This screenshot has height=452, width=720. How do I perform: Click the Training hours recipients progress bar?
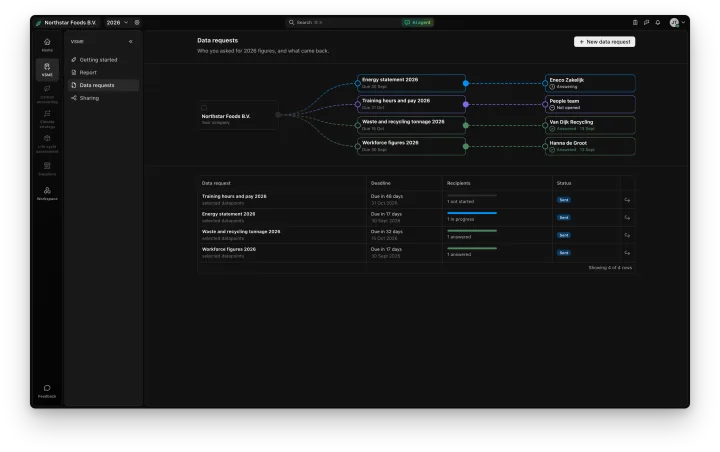tap(472, 195)
